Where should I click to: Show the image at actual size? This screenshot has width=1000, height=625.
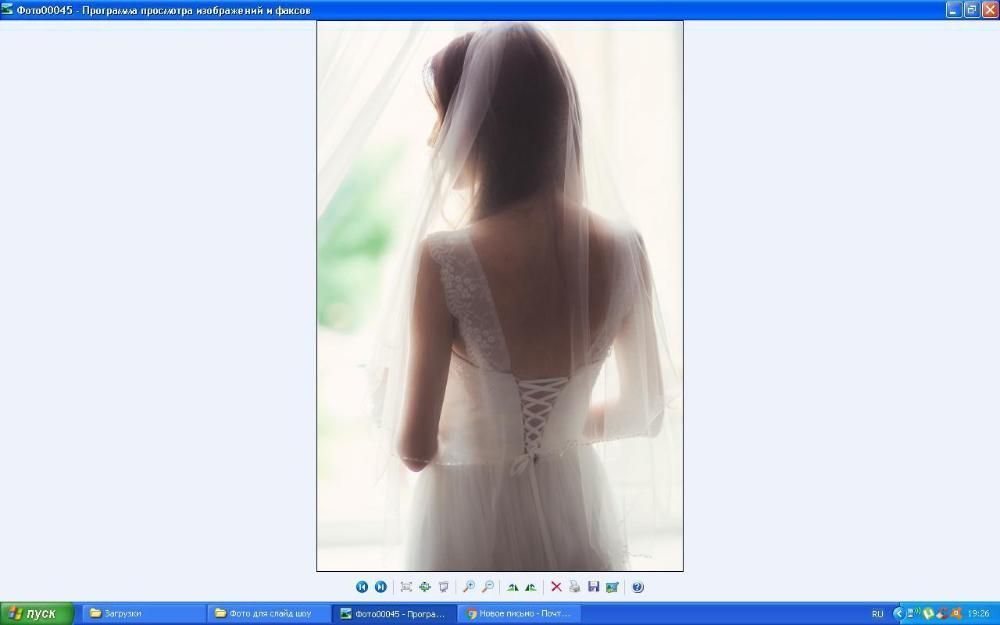click(x=425, y=587)
